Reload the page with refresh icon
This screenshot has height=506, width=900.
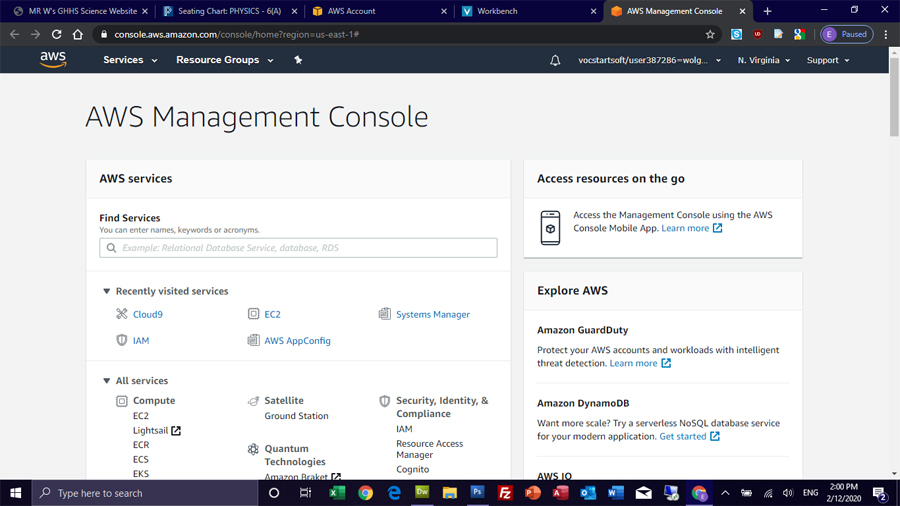tap(56, 34)
